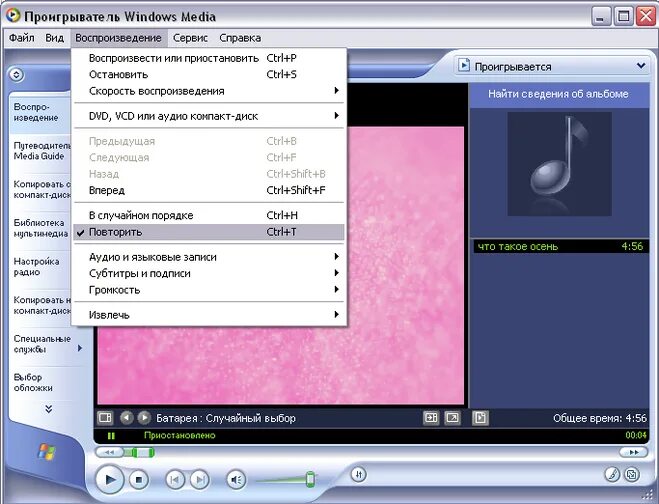659x504 pixels.
Task: Select the previous visualization arrow
Action: coord(127,418)
